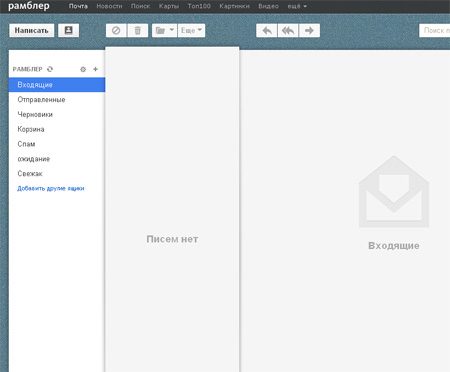The height and width of the screenshot is (372, 450).
Task: Open Видео in the top navigation
Action: click(268, 6)
